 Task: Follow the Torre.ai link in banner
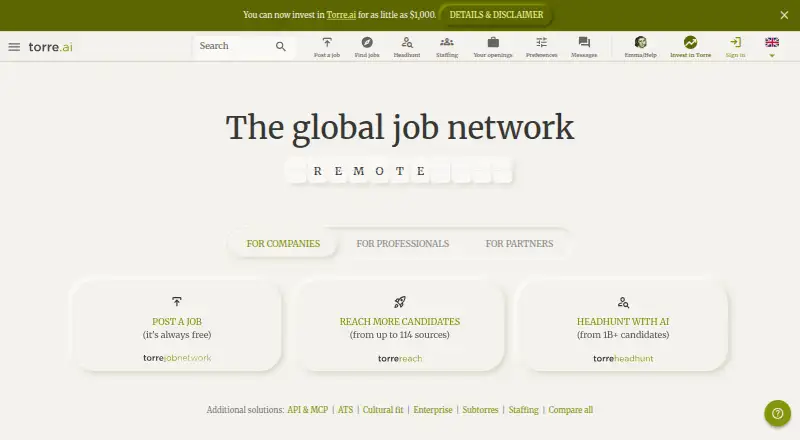click(341, 15)
